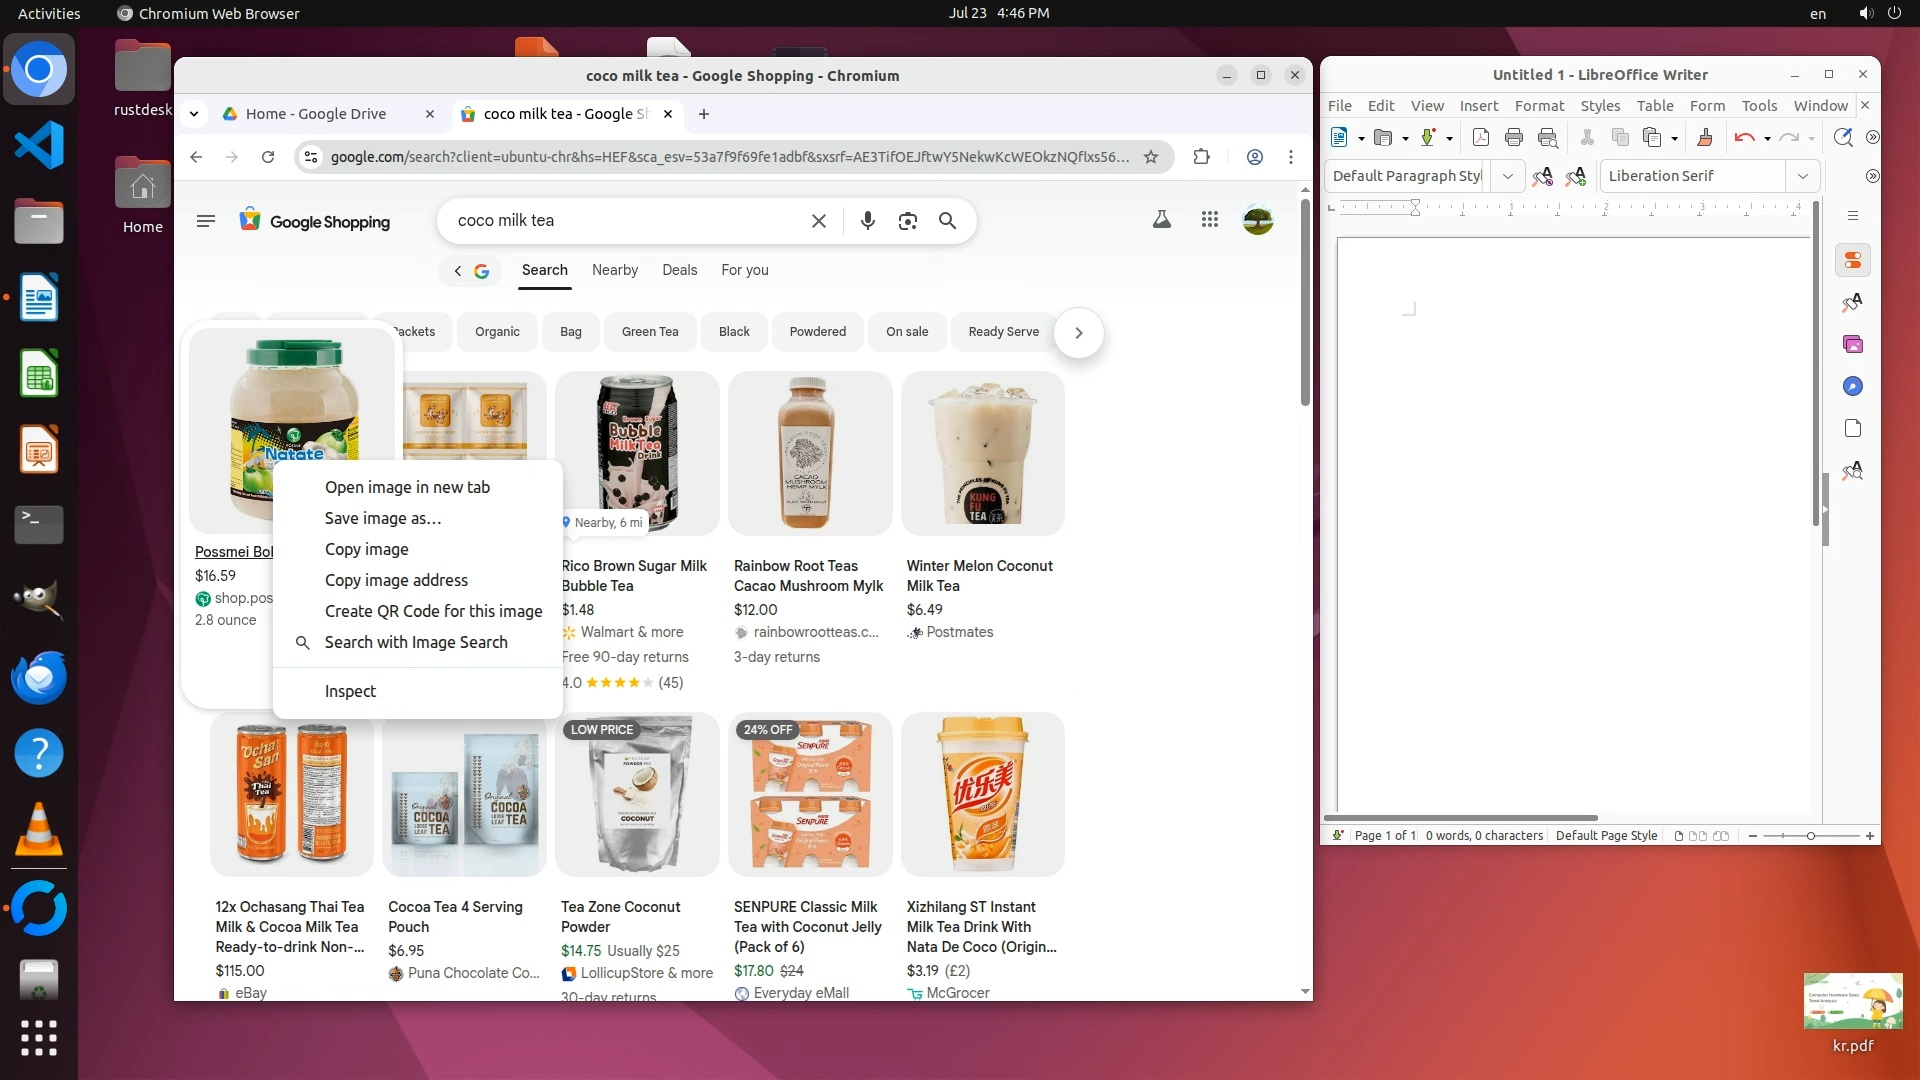This screenshot has height=1080, width=1920.
Task: Click Undo arrow in Writer toolbar
Action: (x=1744, y=138)
